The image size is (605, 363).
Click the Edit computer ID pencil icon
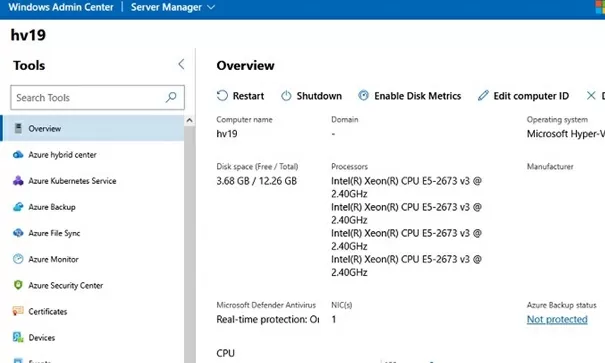483,95
